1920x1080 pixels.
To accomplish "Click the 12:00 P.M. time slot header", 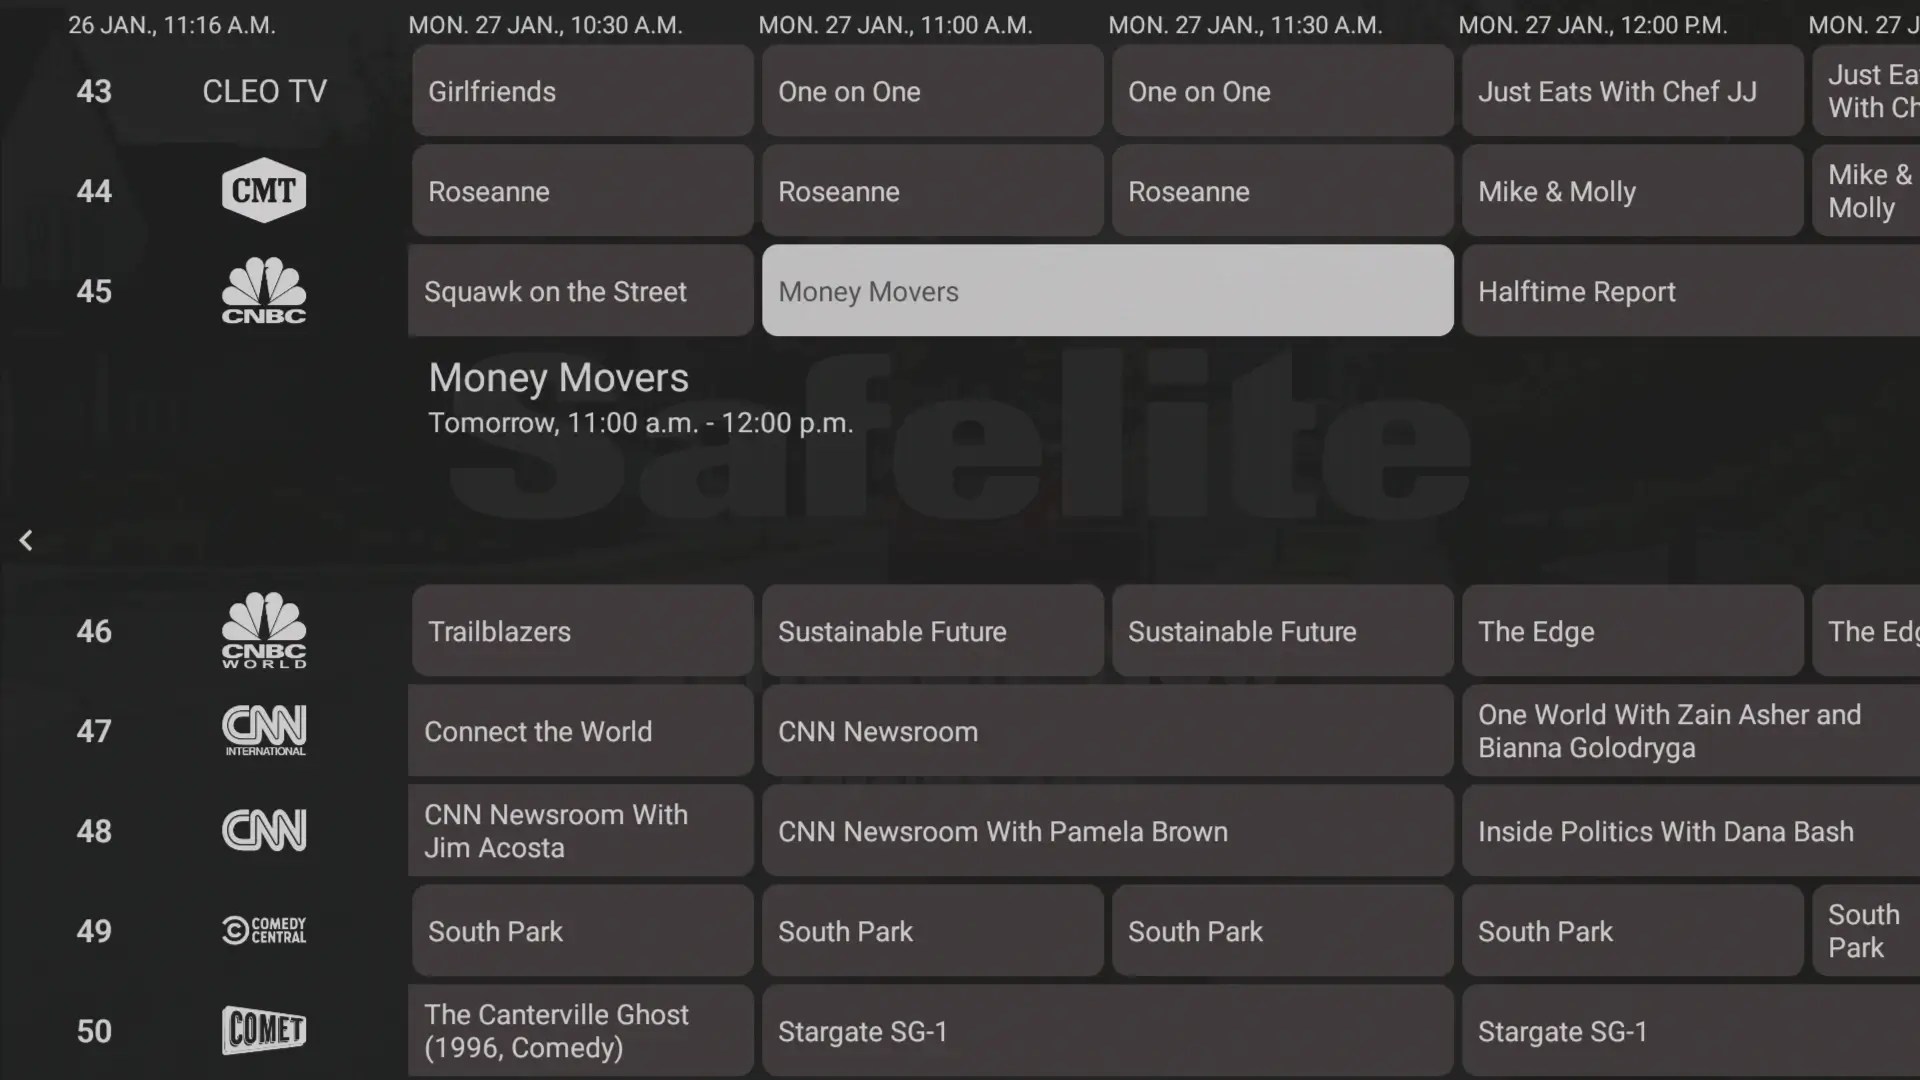I will click(x=1593, y=25).
